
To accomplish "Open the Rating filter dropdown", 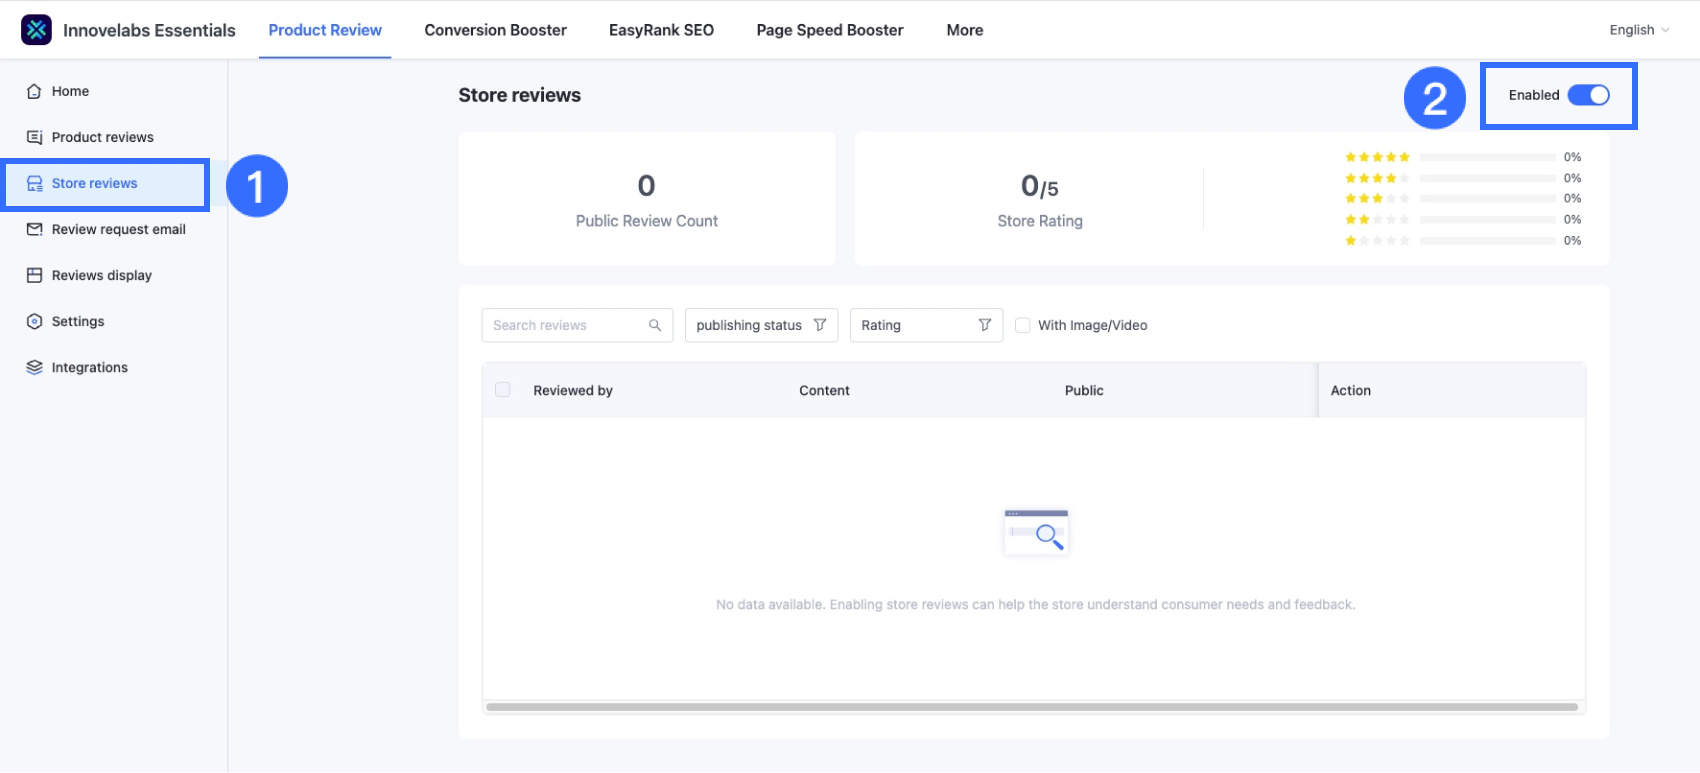I will coord(925,325).
